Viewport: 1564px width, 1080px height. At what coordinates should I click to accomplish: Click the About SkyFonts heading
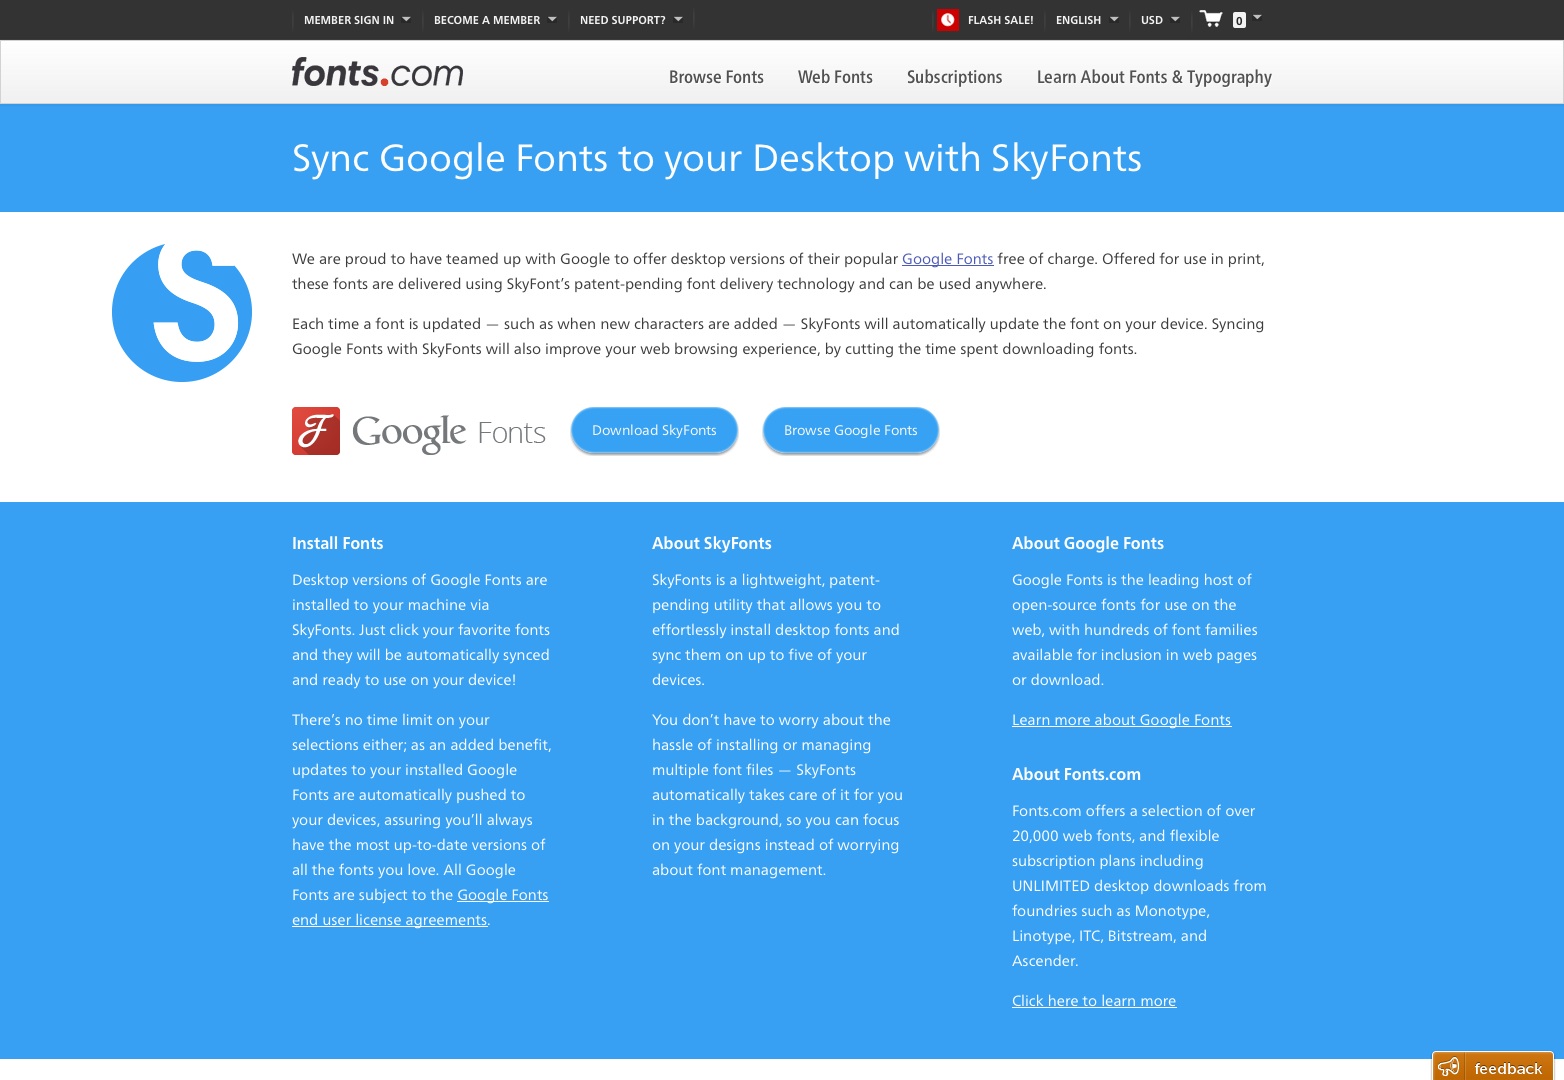tap(712, 543)
